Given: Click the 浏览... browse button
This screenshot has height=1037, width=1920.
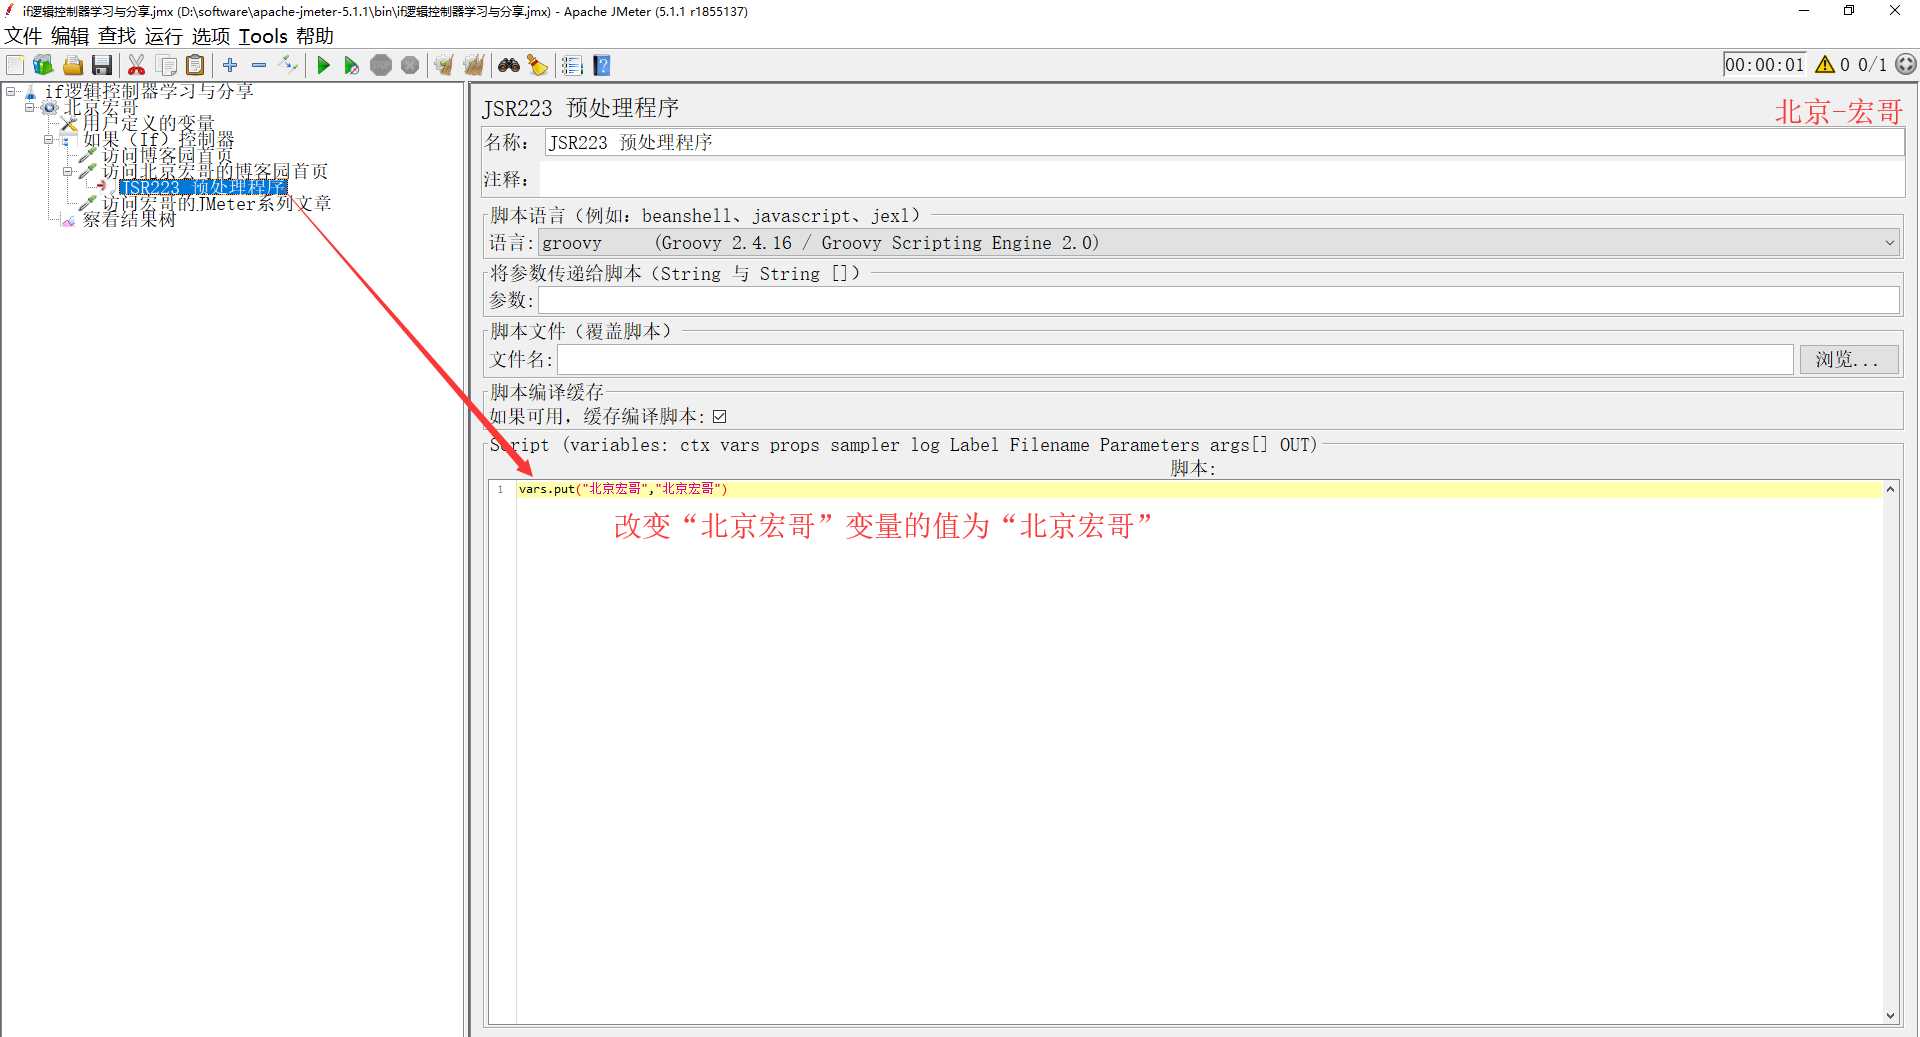Looking at the screenshot, I should tap(1848, 359).
